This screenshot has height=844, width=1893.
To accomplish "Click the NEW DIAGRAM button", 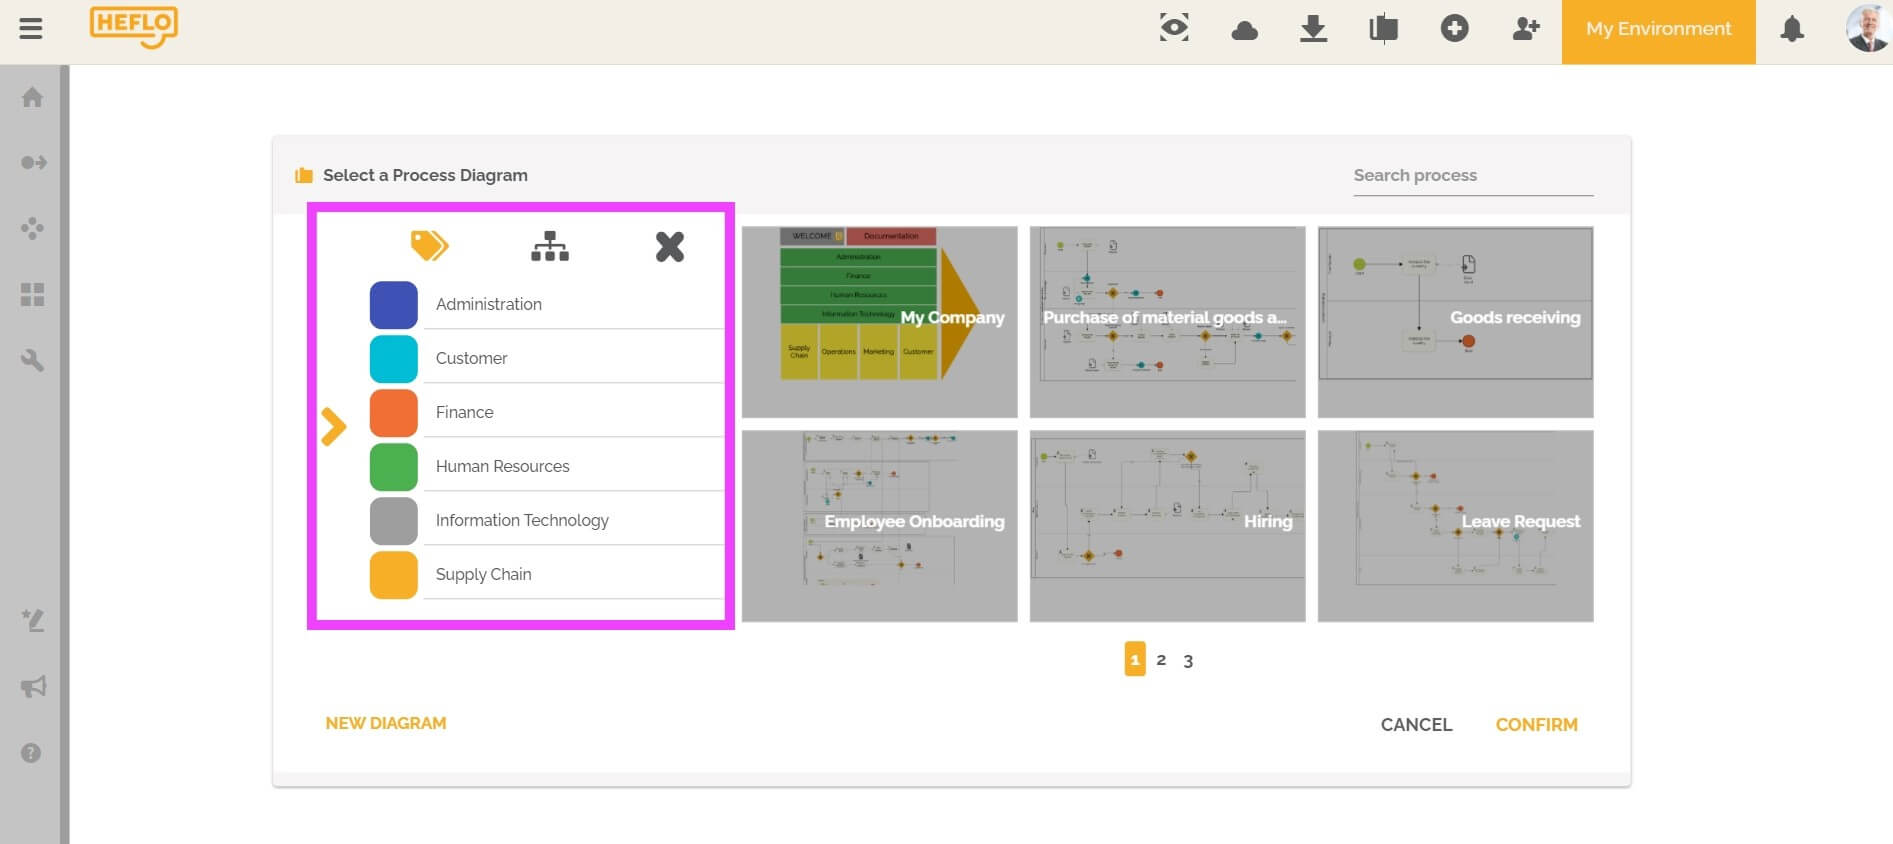I will tap(386, 723).
